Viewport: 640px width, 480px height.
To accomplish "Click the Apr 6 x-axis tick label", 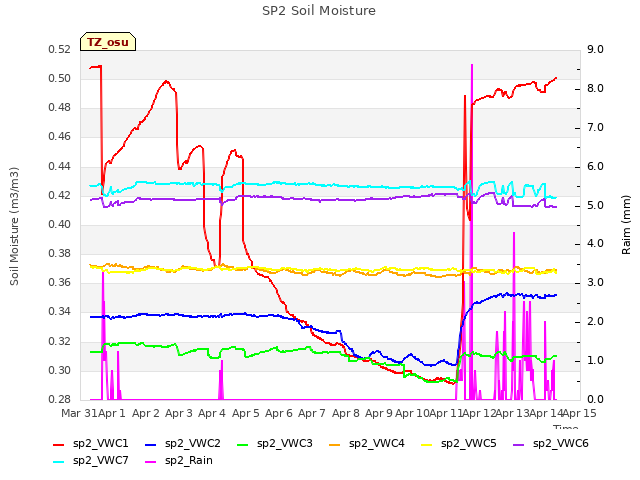I will tap(279, 413).
